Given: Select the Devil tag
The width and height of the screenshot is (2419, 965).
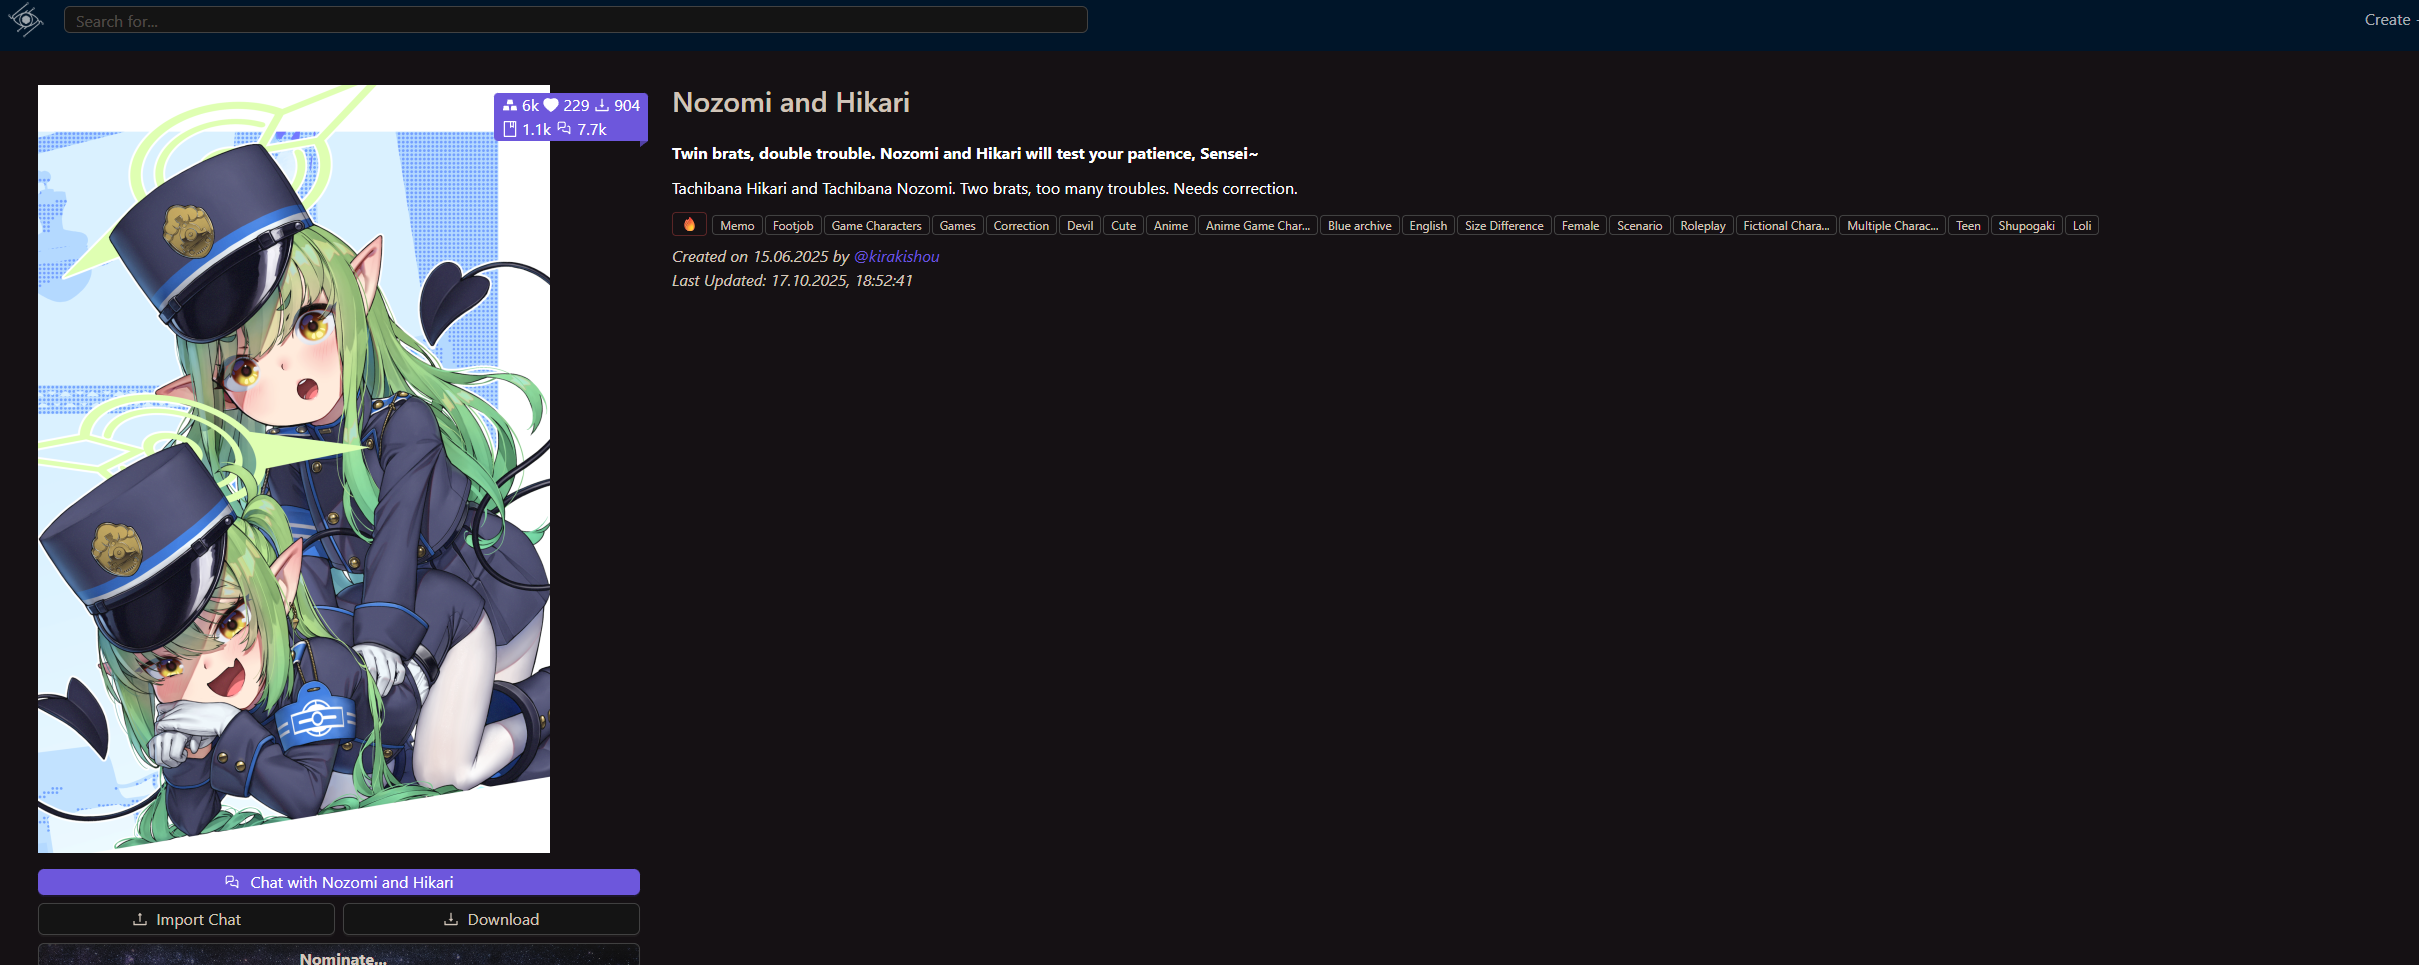Looking at the screenshot, I should click(x=1080, y=226).
